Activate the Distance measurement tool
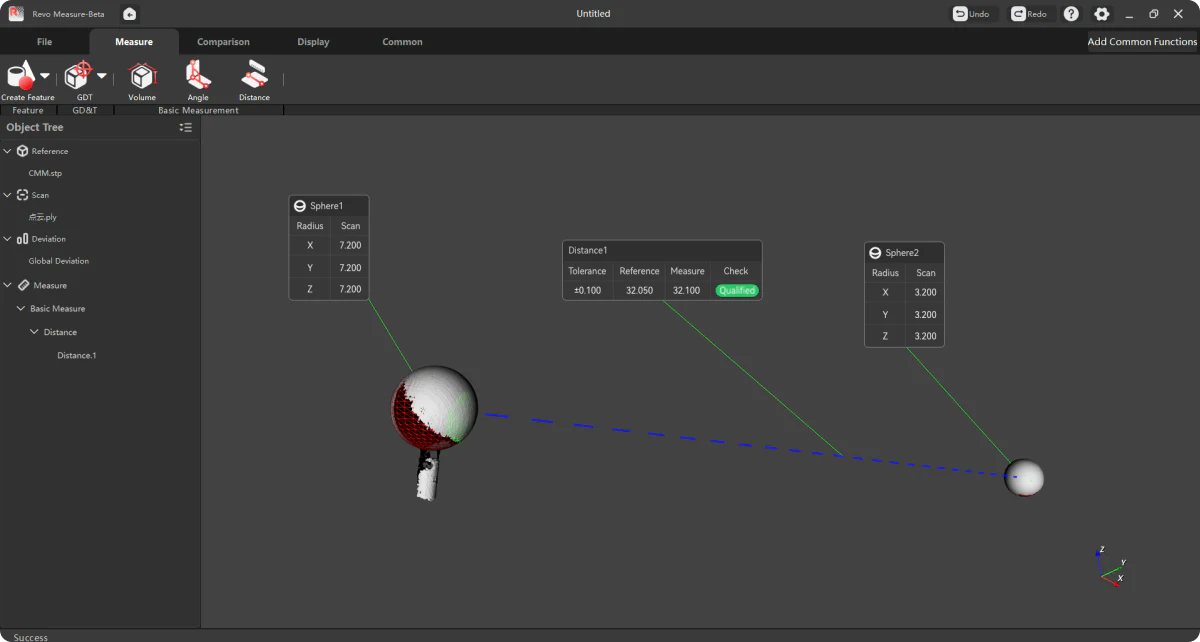Screen dimensions: 1200x642 pyautogui.click(x=254, y=76)
